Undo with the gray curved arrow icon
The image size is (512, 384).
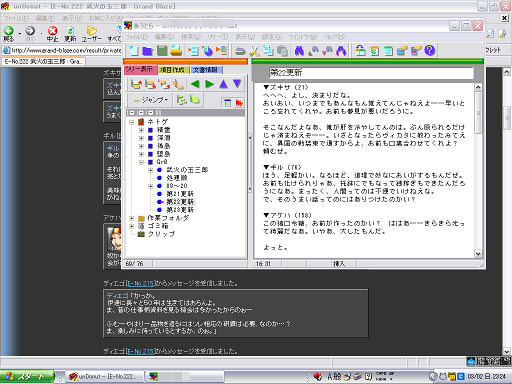point(240,51)
